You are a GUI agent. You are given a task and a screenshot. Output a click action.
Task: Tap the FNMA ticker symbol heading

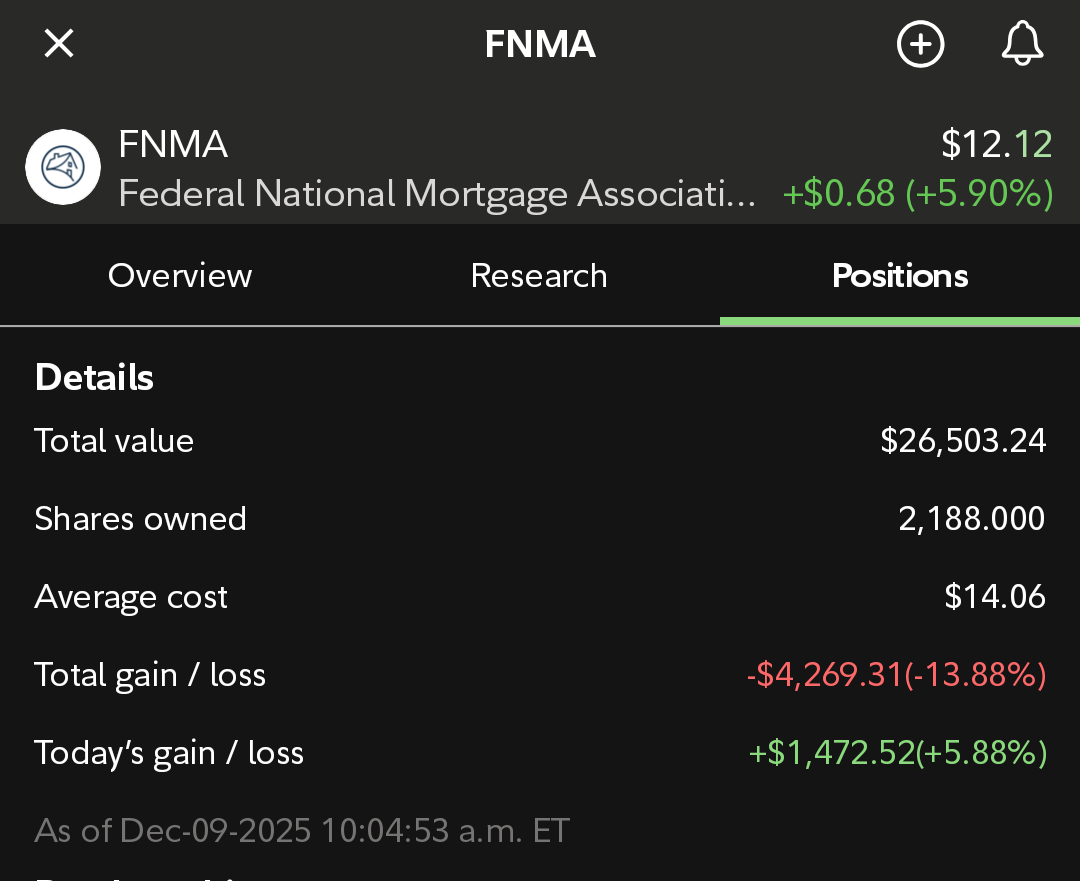(173, 145)
